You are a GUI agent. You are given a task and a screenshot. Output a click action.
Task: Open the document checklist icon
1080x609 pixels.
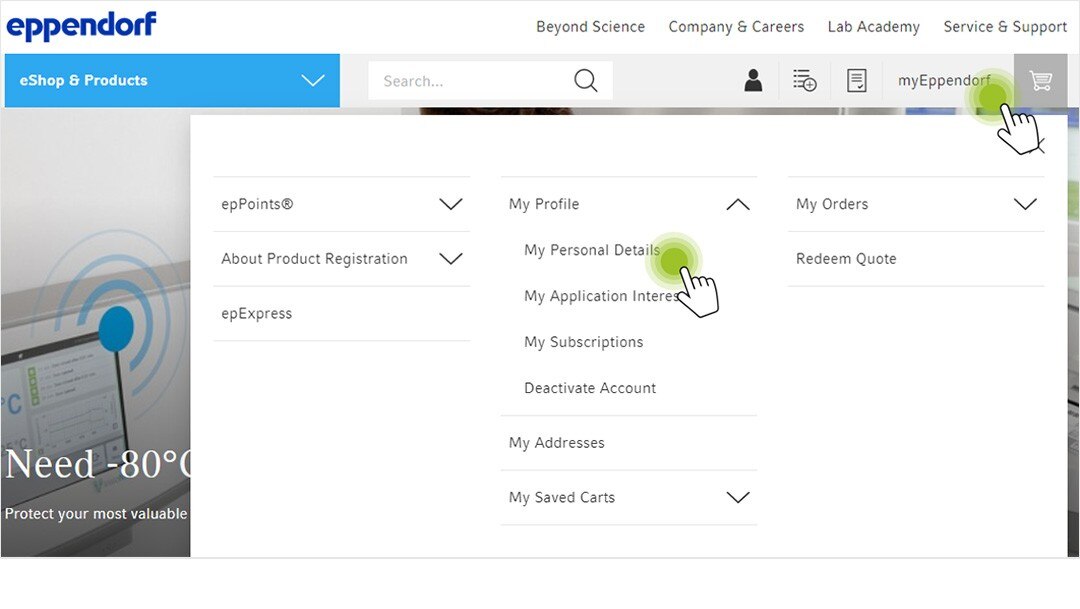pyautogui.click(x=856, y=81)
